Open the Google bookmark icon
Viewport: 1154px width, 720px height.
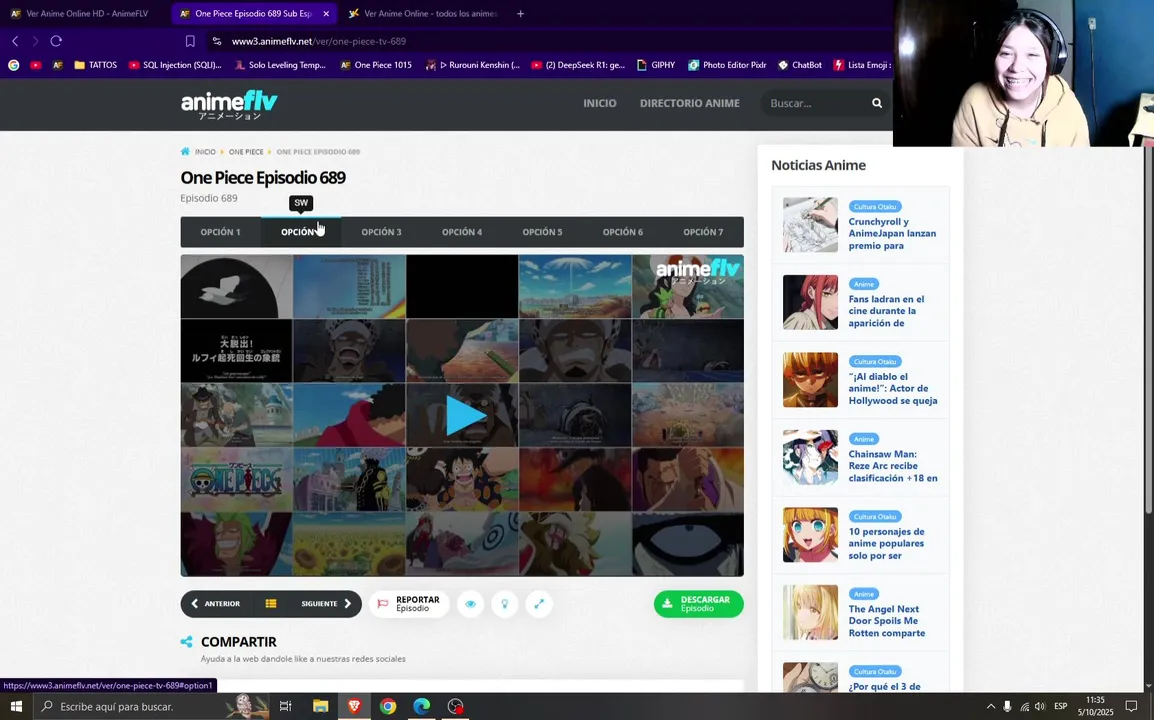[13, 65]
